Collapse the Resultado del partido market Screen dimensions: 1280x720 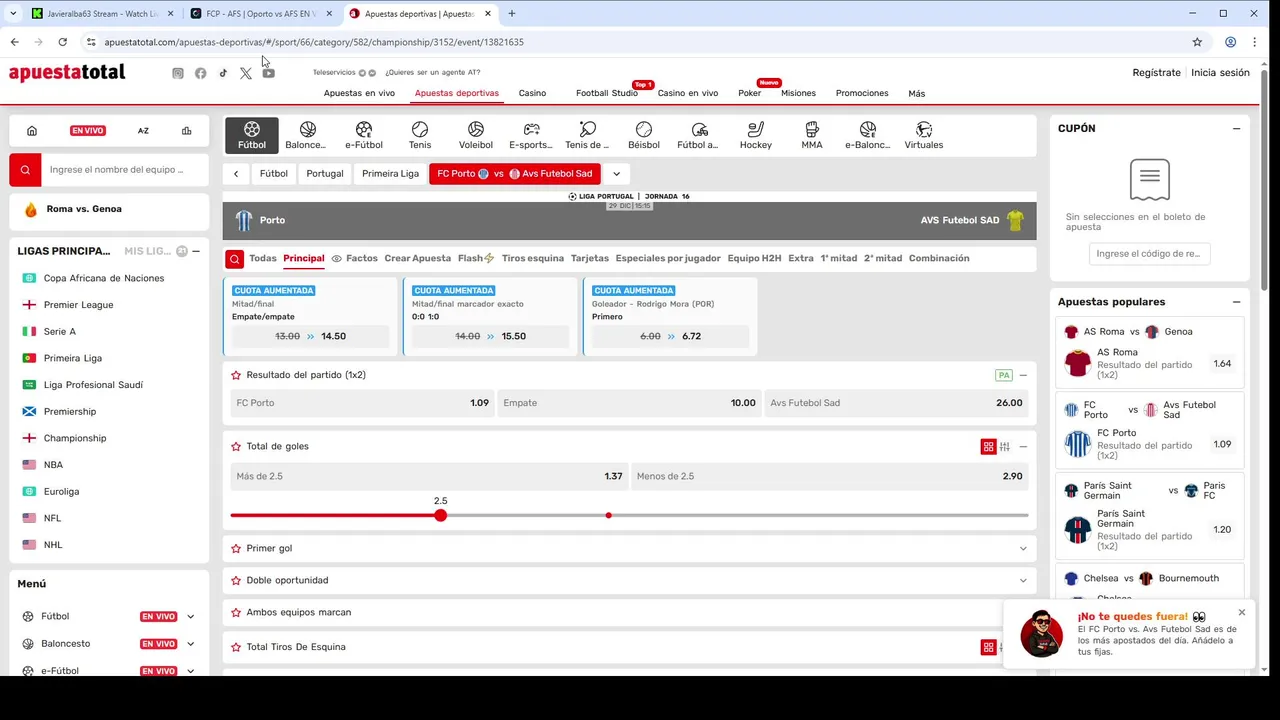tap(1023, 375)
